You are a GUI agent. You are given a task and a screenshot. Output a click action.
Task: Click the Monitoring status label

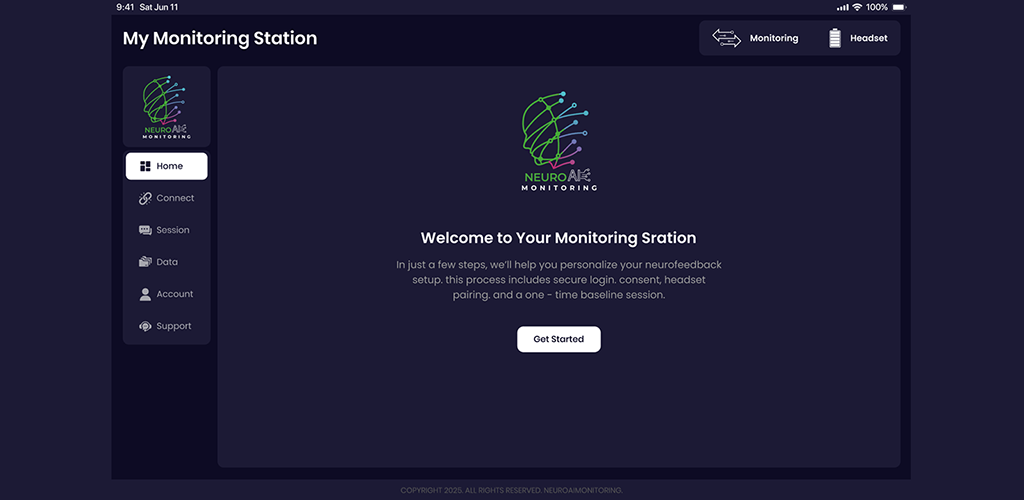[x=774, y=38]
